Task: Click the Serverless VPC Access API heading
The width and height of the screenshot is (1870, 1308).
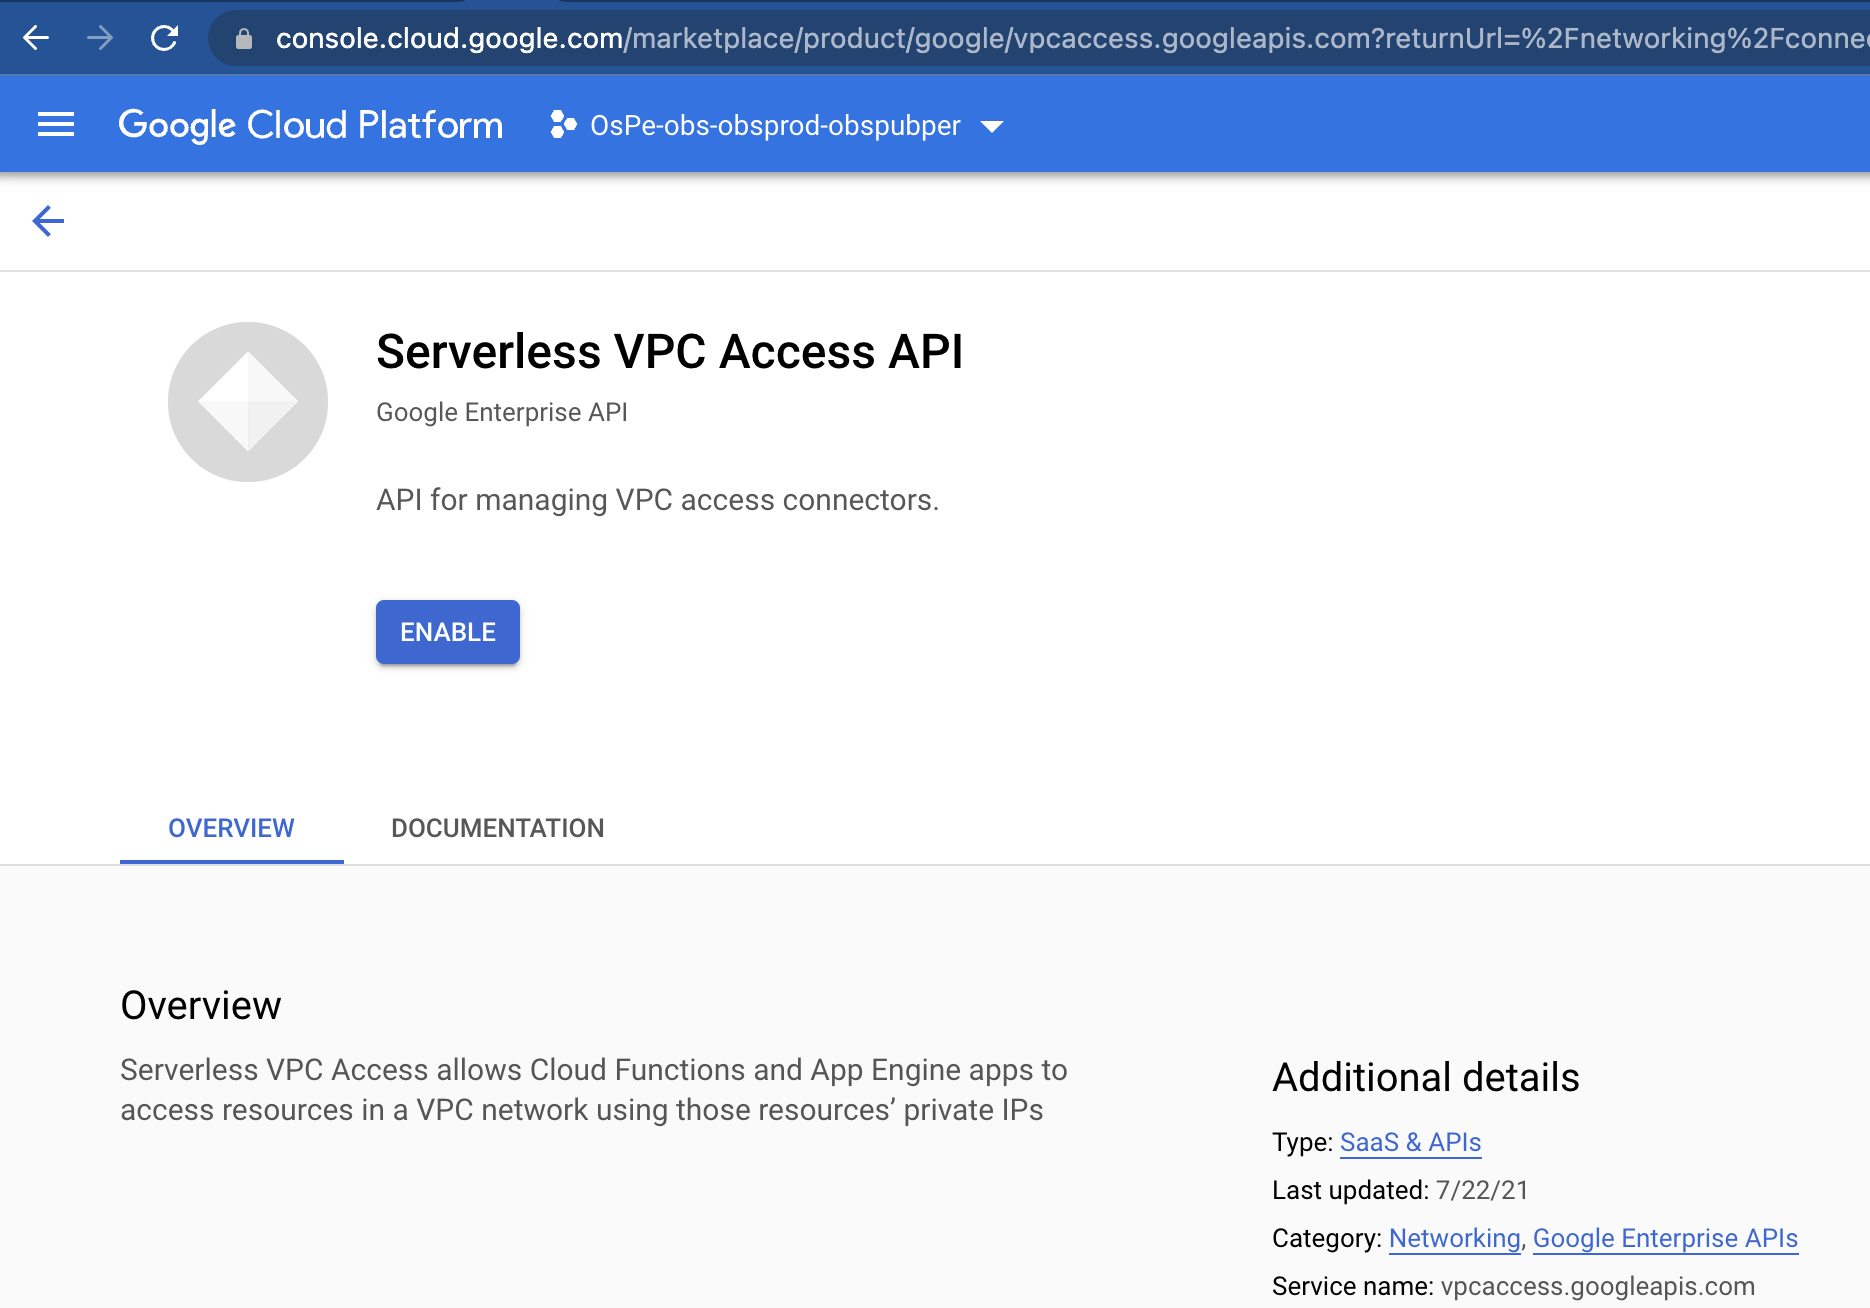Action: coord(669,351)
